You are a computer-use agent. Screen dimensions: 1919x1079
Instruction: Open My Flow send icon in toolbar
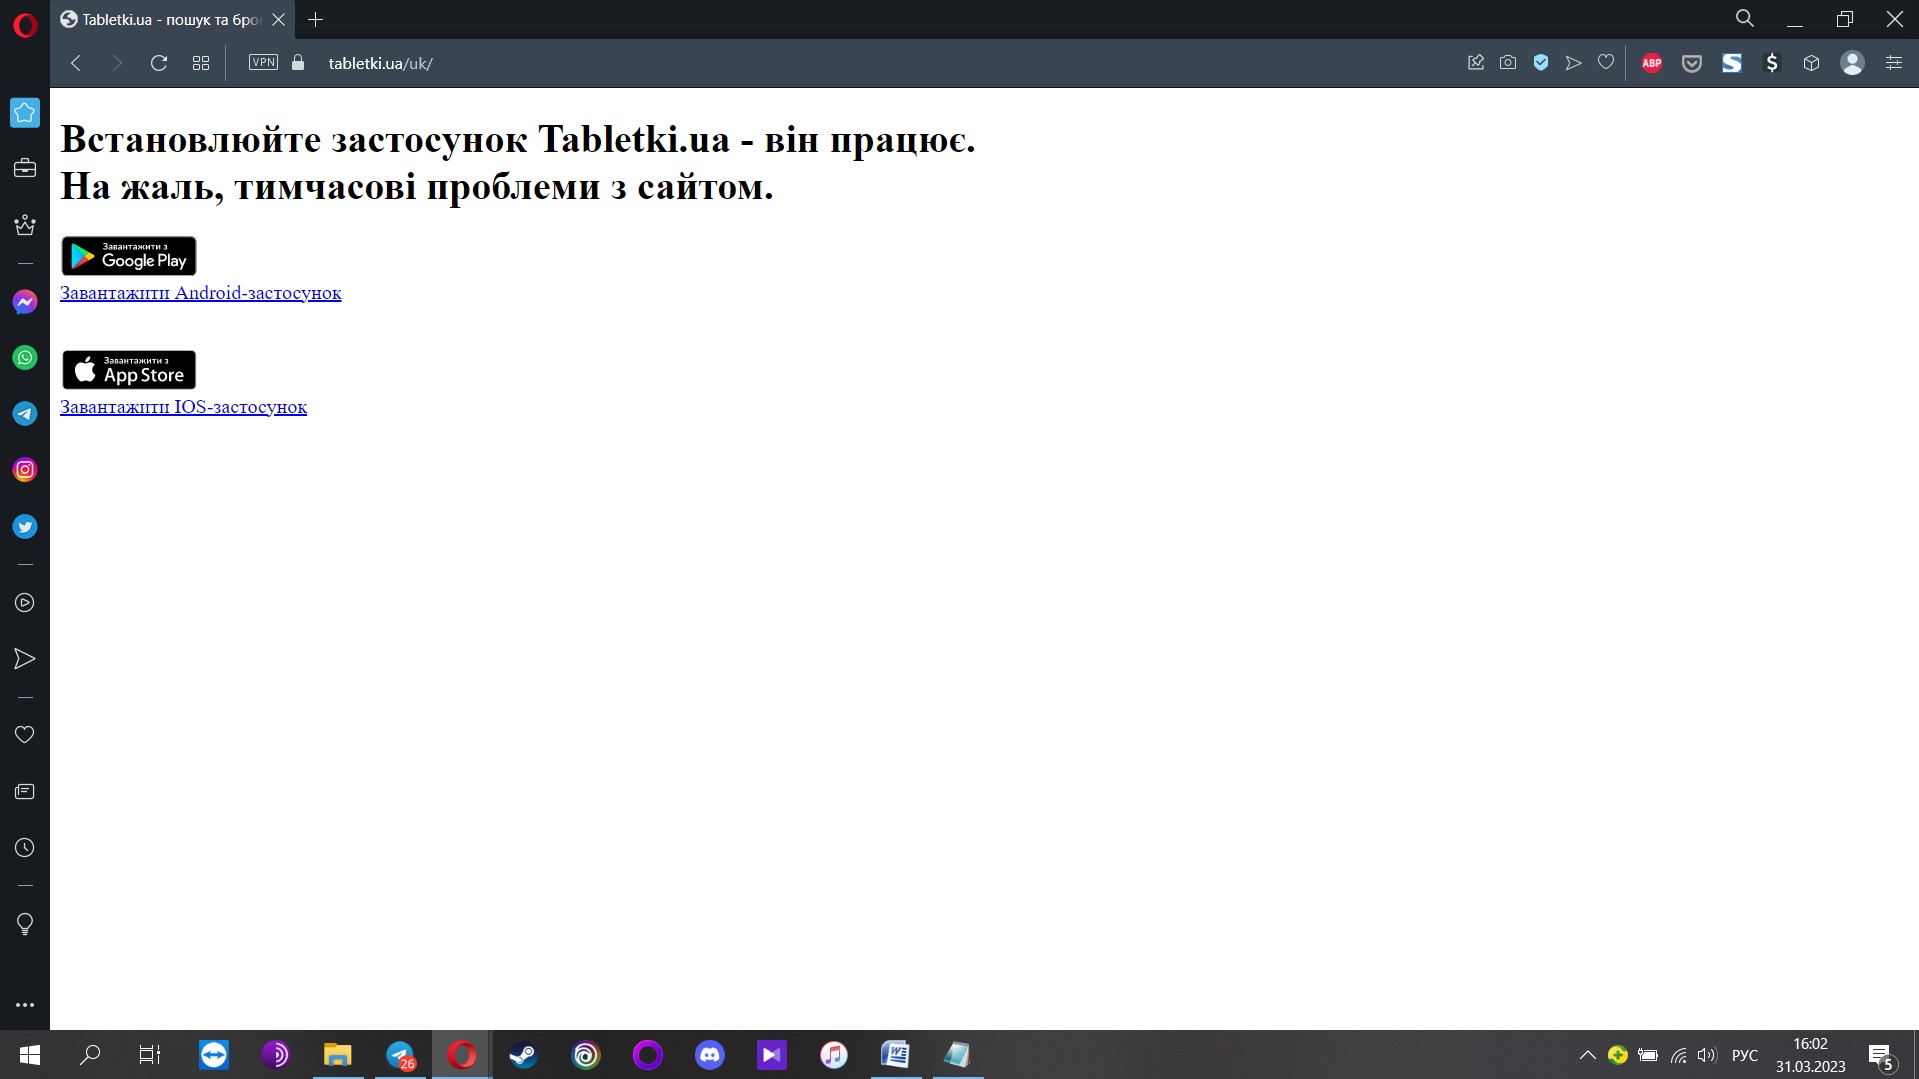click(1573, 63)
